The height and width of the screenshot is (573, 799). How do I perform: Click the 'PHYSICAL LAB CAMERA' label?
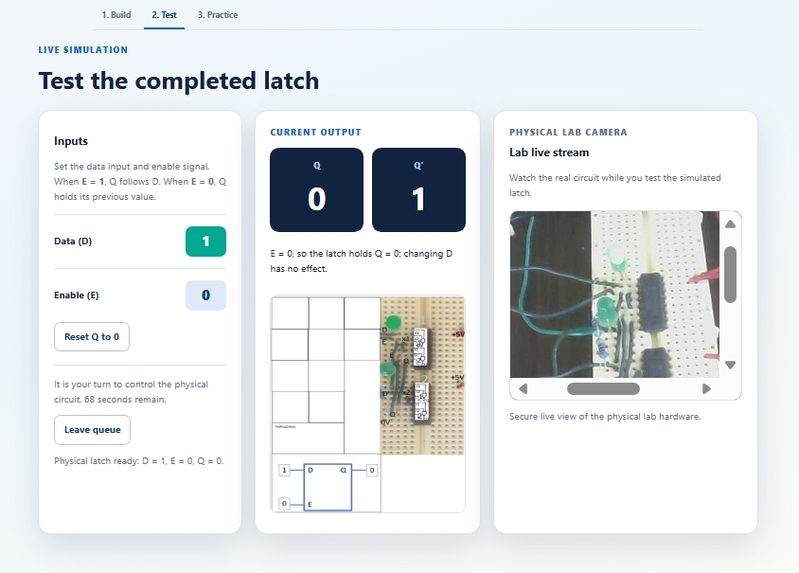(568, 132)
